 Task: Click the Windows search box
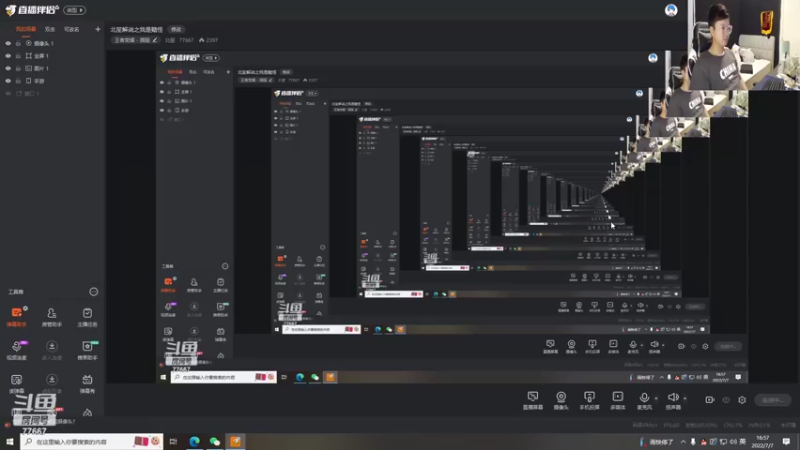tap(92, 441)
